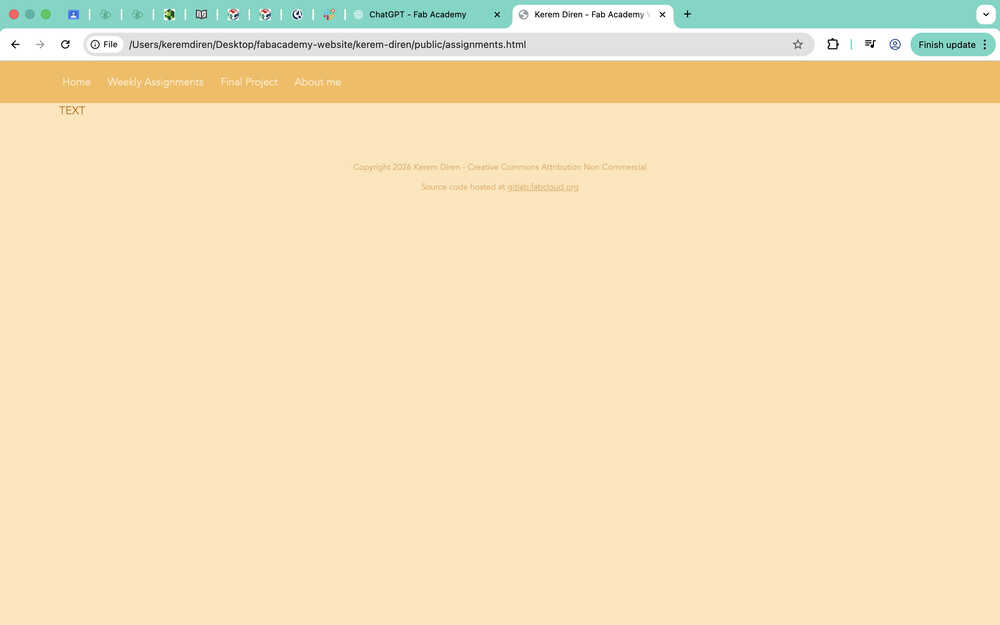Click the Finish update button
The height and width of the screenshot is (625, 1000).
point(947,45)
